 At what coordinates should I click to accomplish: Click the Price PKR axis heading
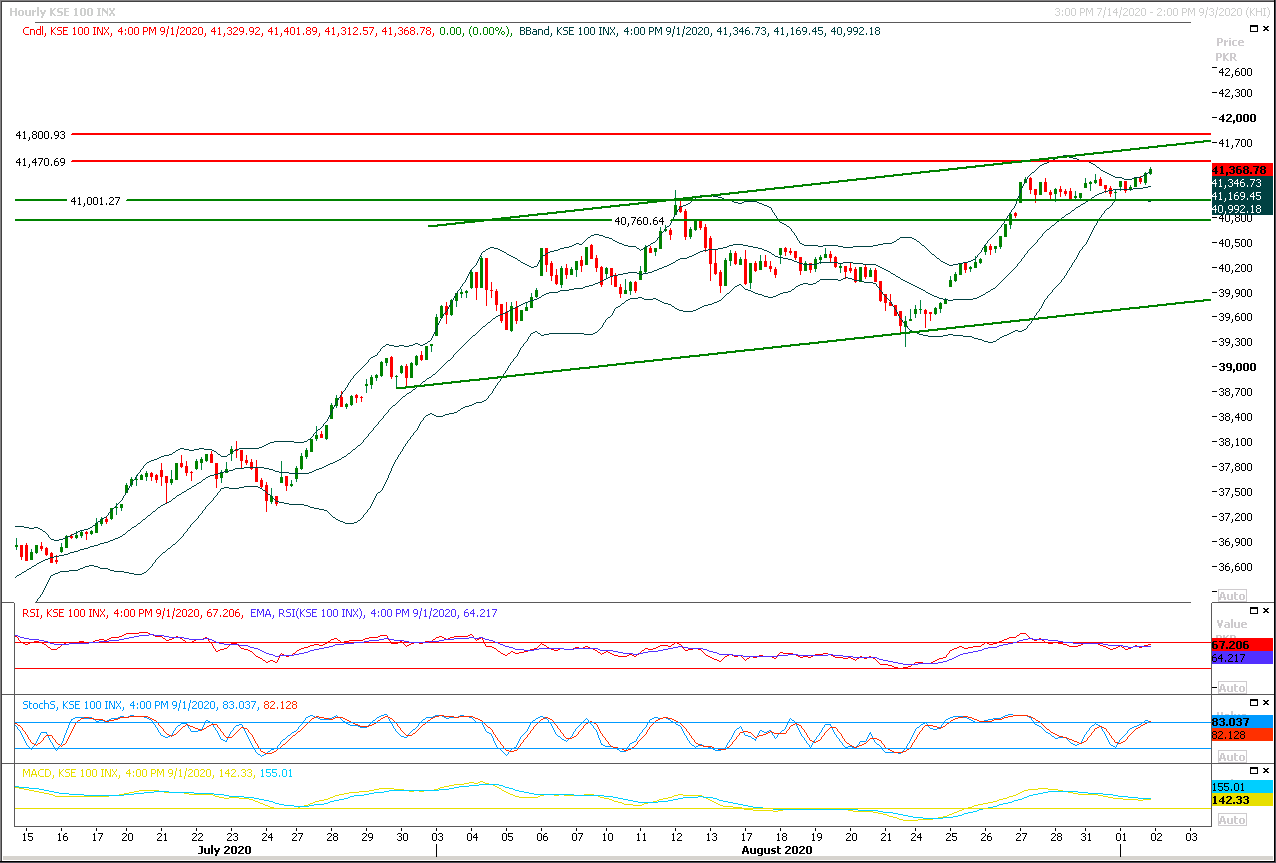click(1230, 50)
